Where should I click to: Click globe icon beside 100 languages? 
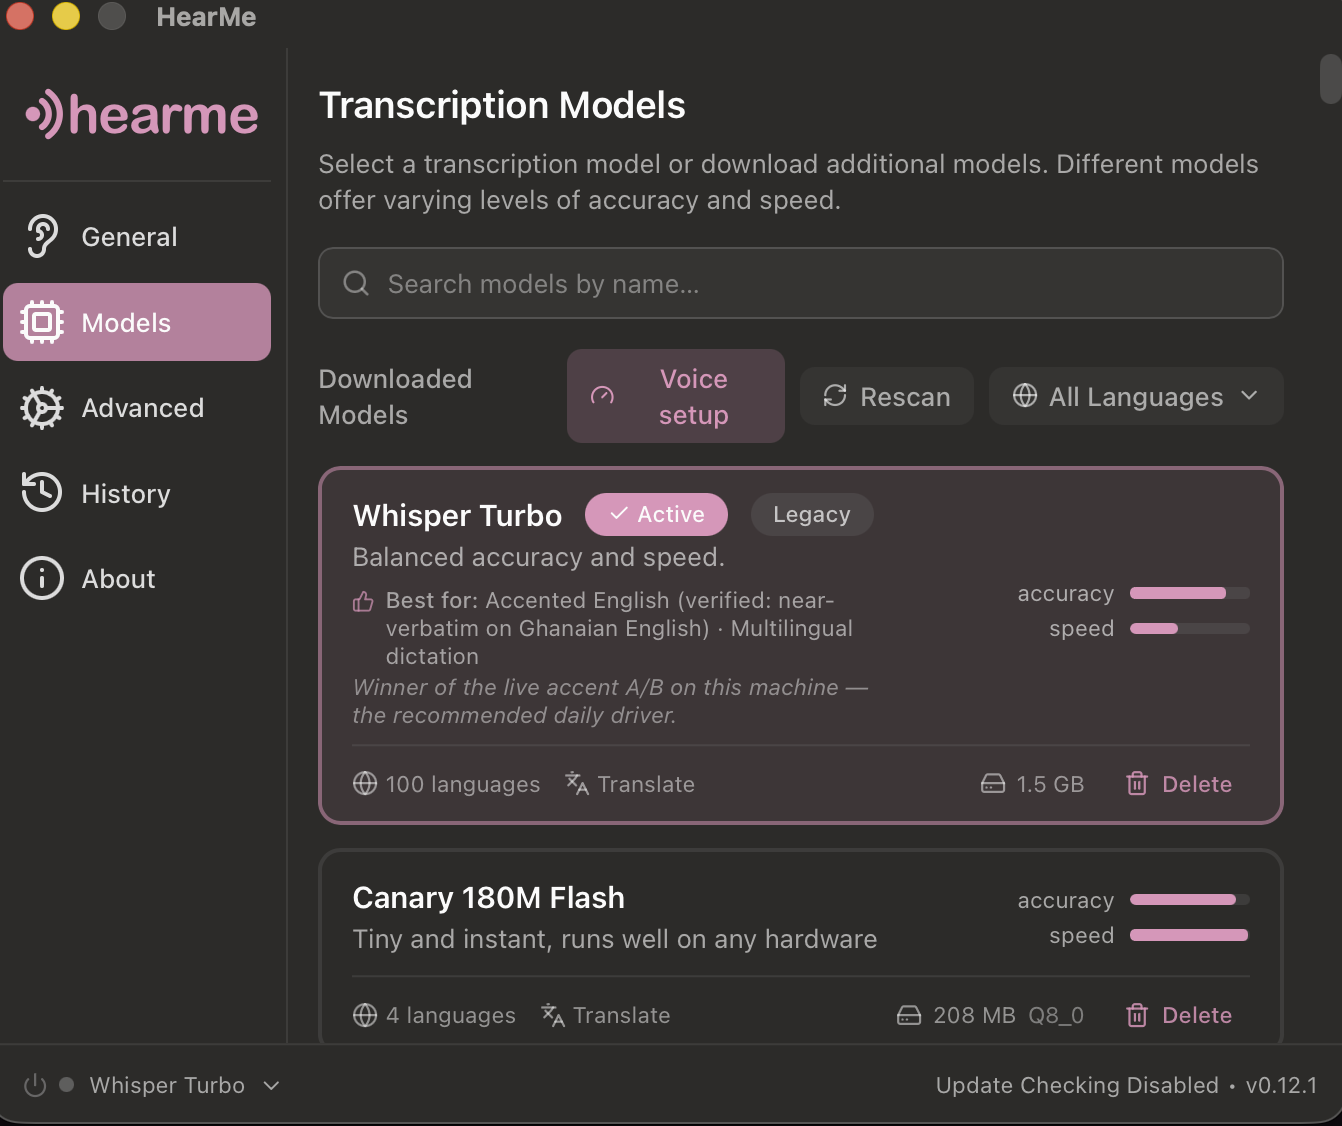point(365,783)
